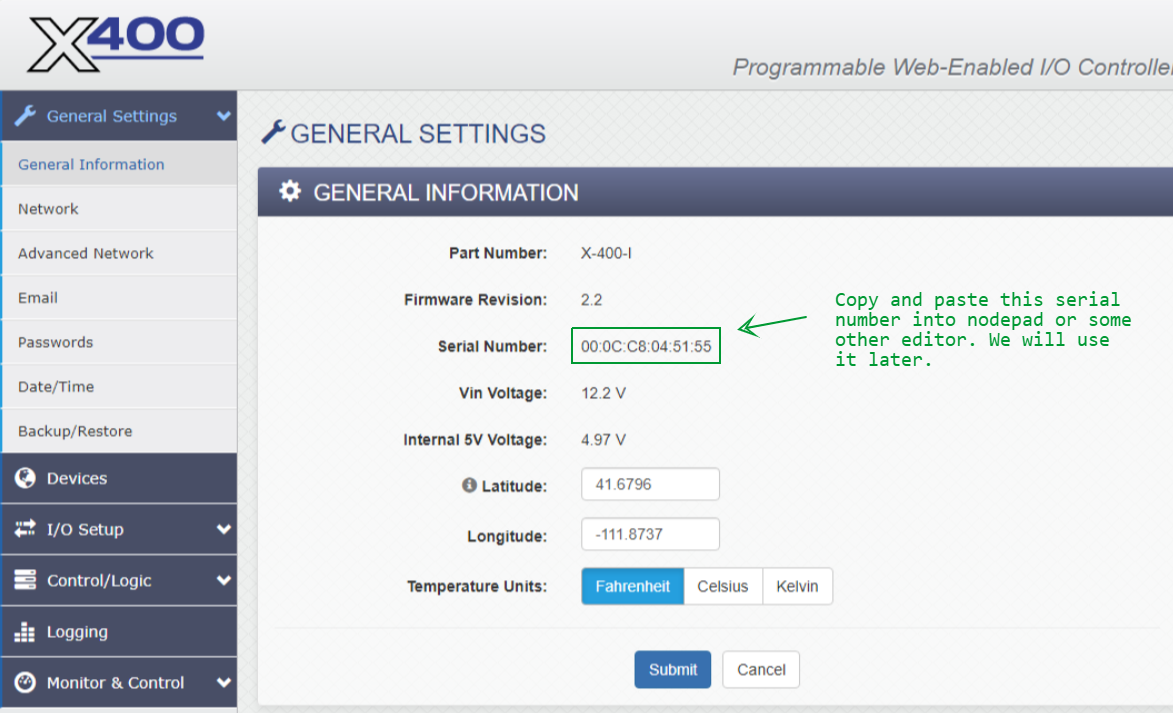Click the info icon next to Latitude
This screenshot has width=1173, height=713.
(471, 484)
